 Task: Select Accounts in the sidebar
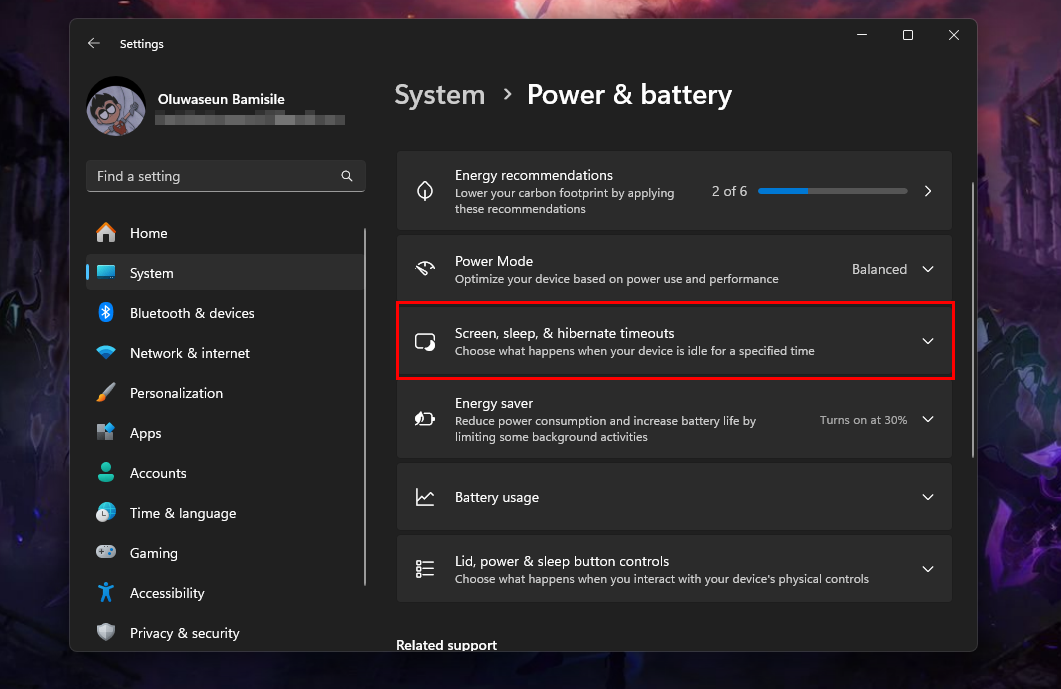(x=158, y=473)
